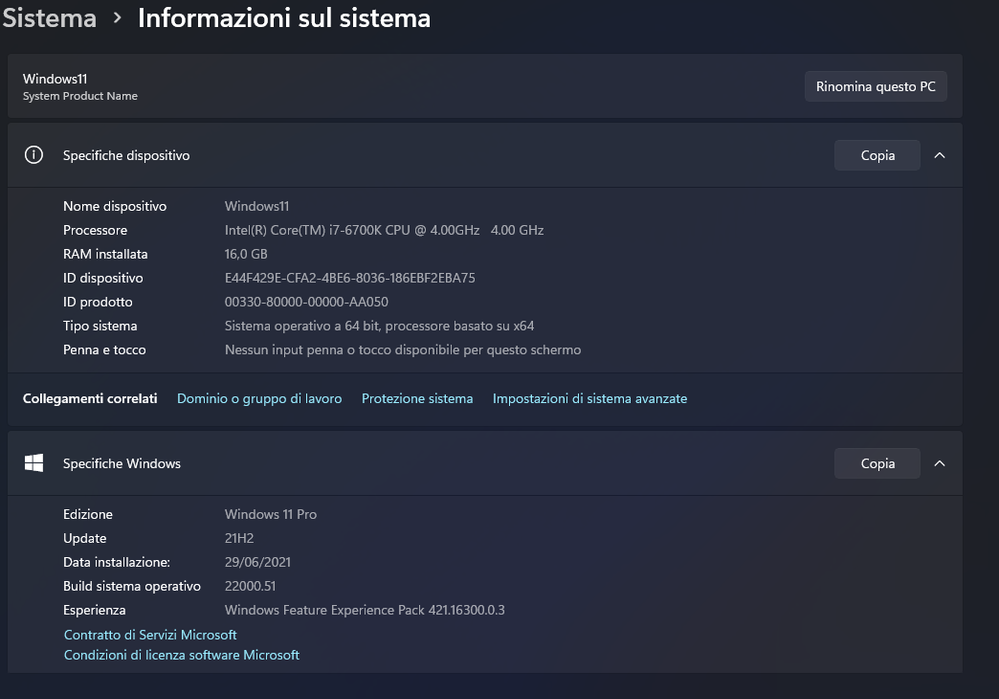The width and height of the screenshot is (999, 699).
Task: Click the Nome dispositivo label
Action: pos(115,206)
